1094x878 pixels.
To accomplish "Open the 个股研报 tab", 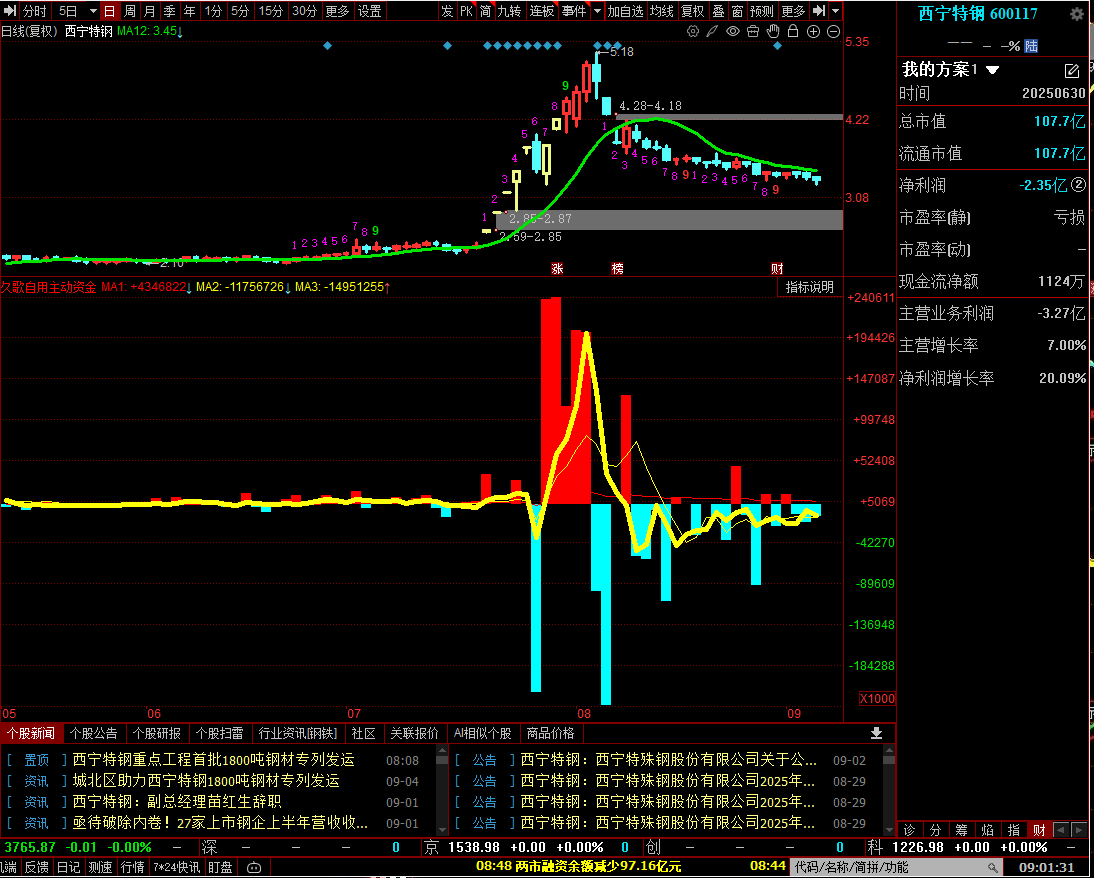I will pyautogui.click(x=157, y=734).
